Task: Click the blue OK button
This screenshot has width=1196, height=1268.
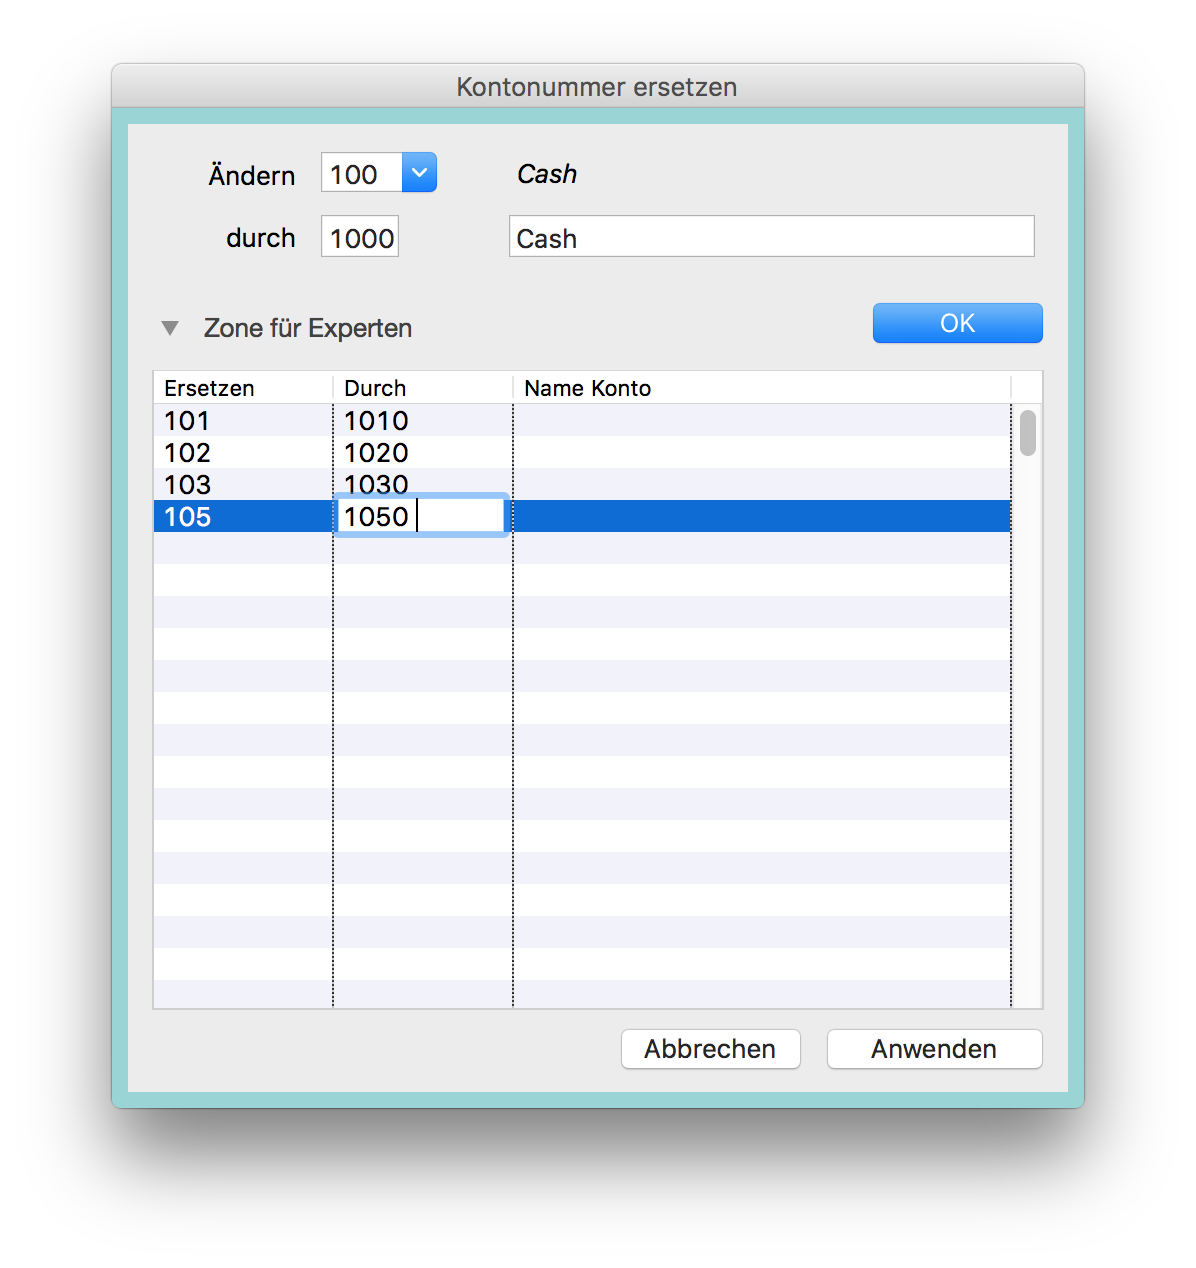Action: tap(957, 323)
